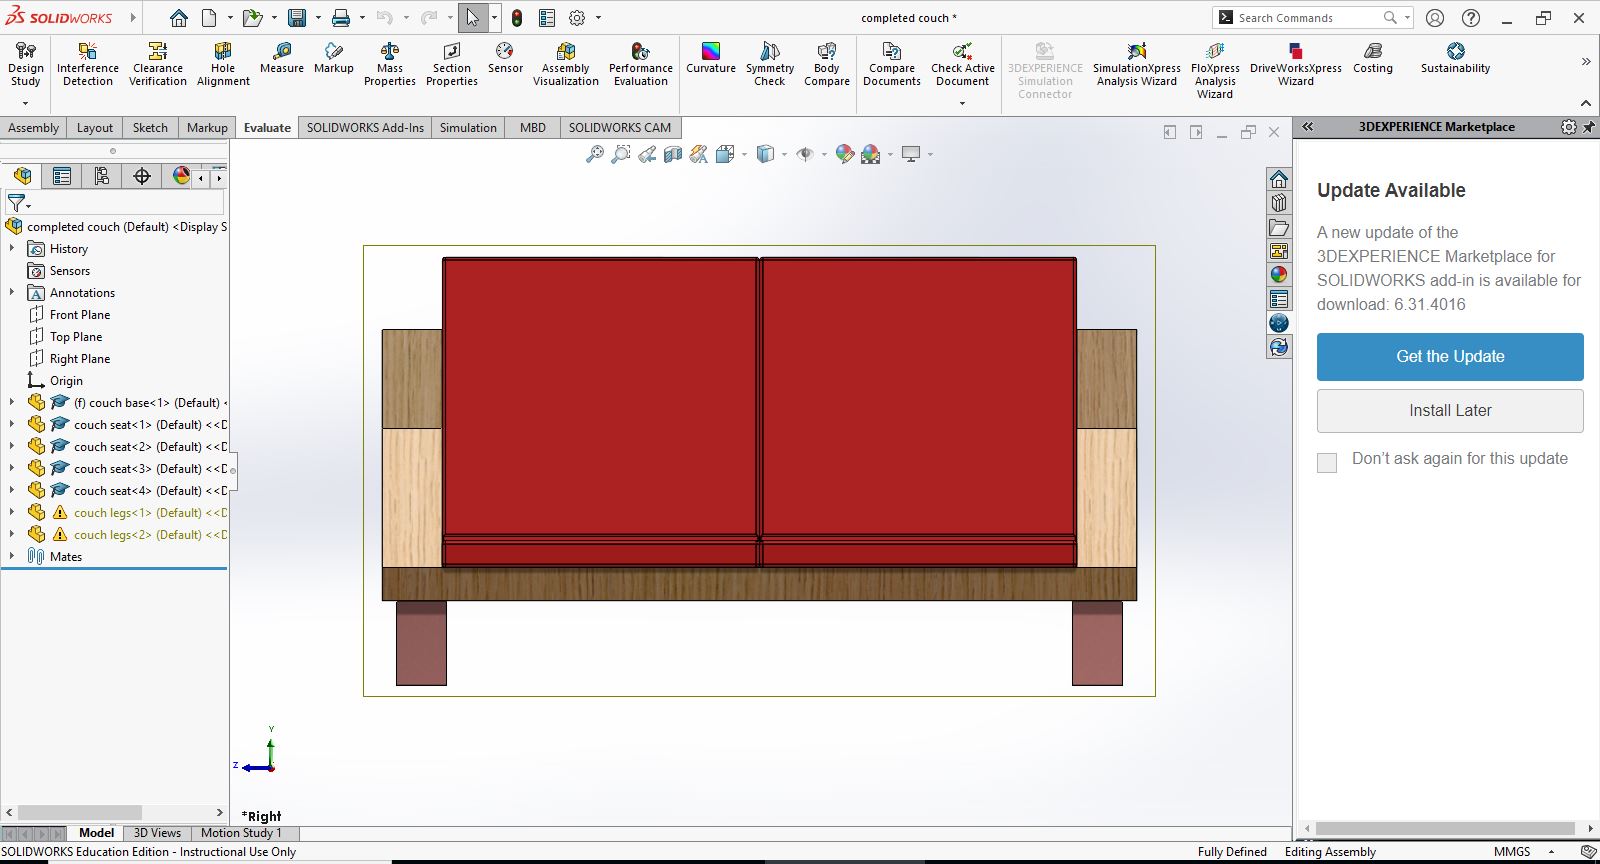Expand the overflowing ribbon commands chevron
The height and width of the screenshot is (864, 1600).
pos(1586,62)
